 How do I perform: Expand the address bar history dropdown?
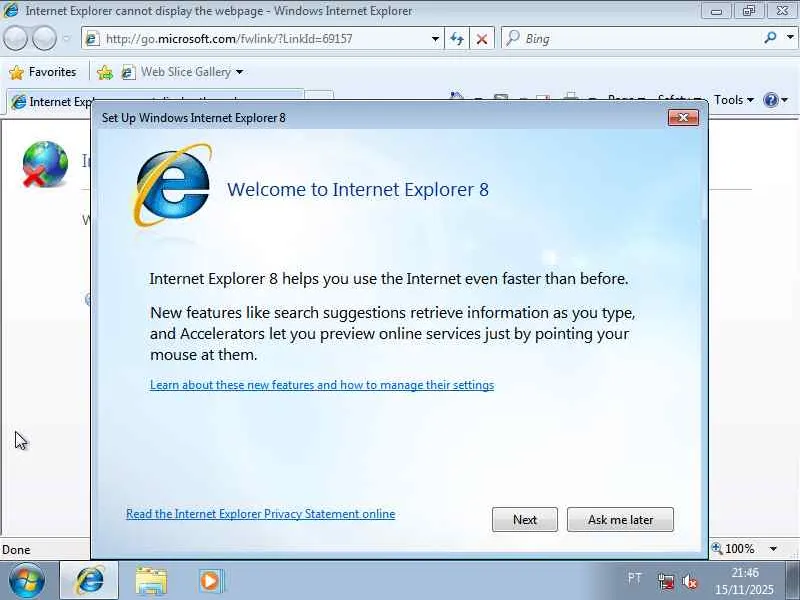pos(435,39)
